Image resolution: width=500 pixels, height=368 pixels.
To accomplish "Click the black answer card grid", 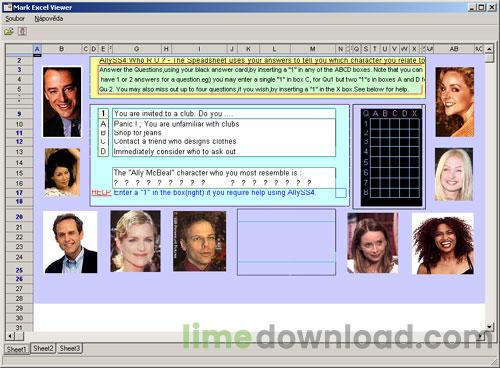I will (x=391, y=156).
